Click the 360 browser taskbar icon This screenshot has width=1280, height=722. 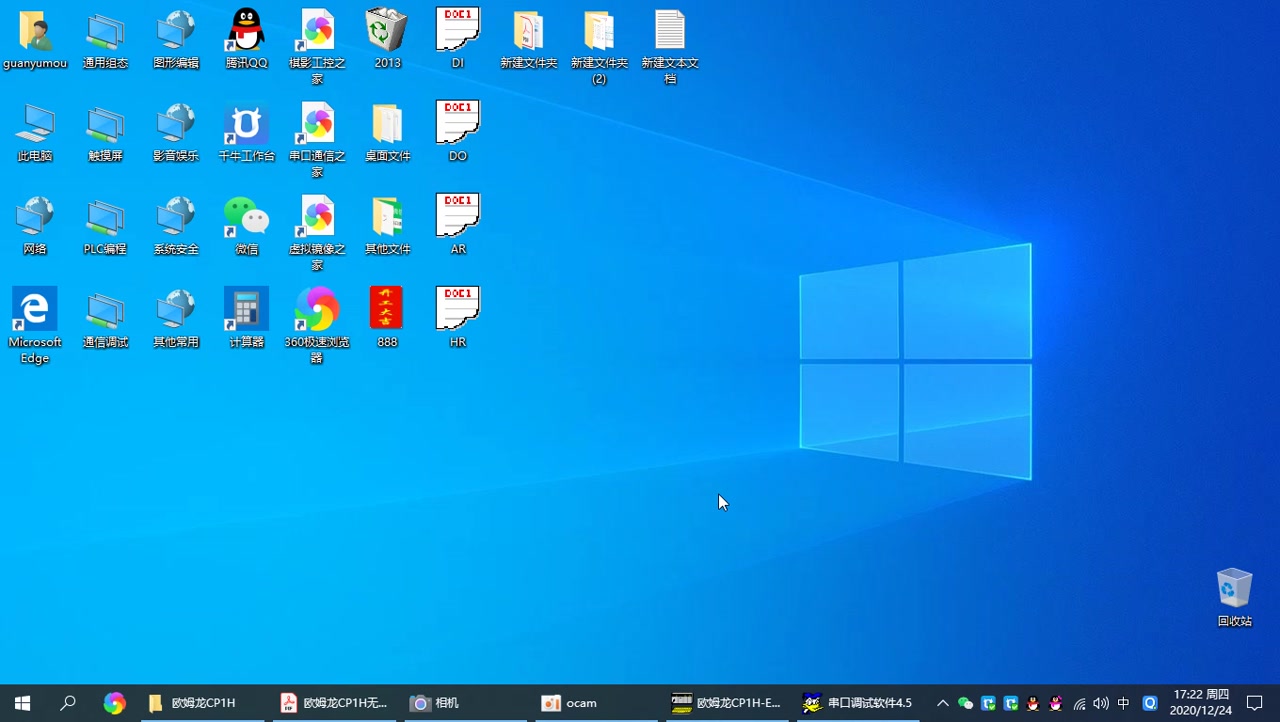(x=114, y=703)
